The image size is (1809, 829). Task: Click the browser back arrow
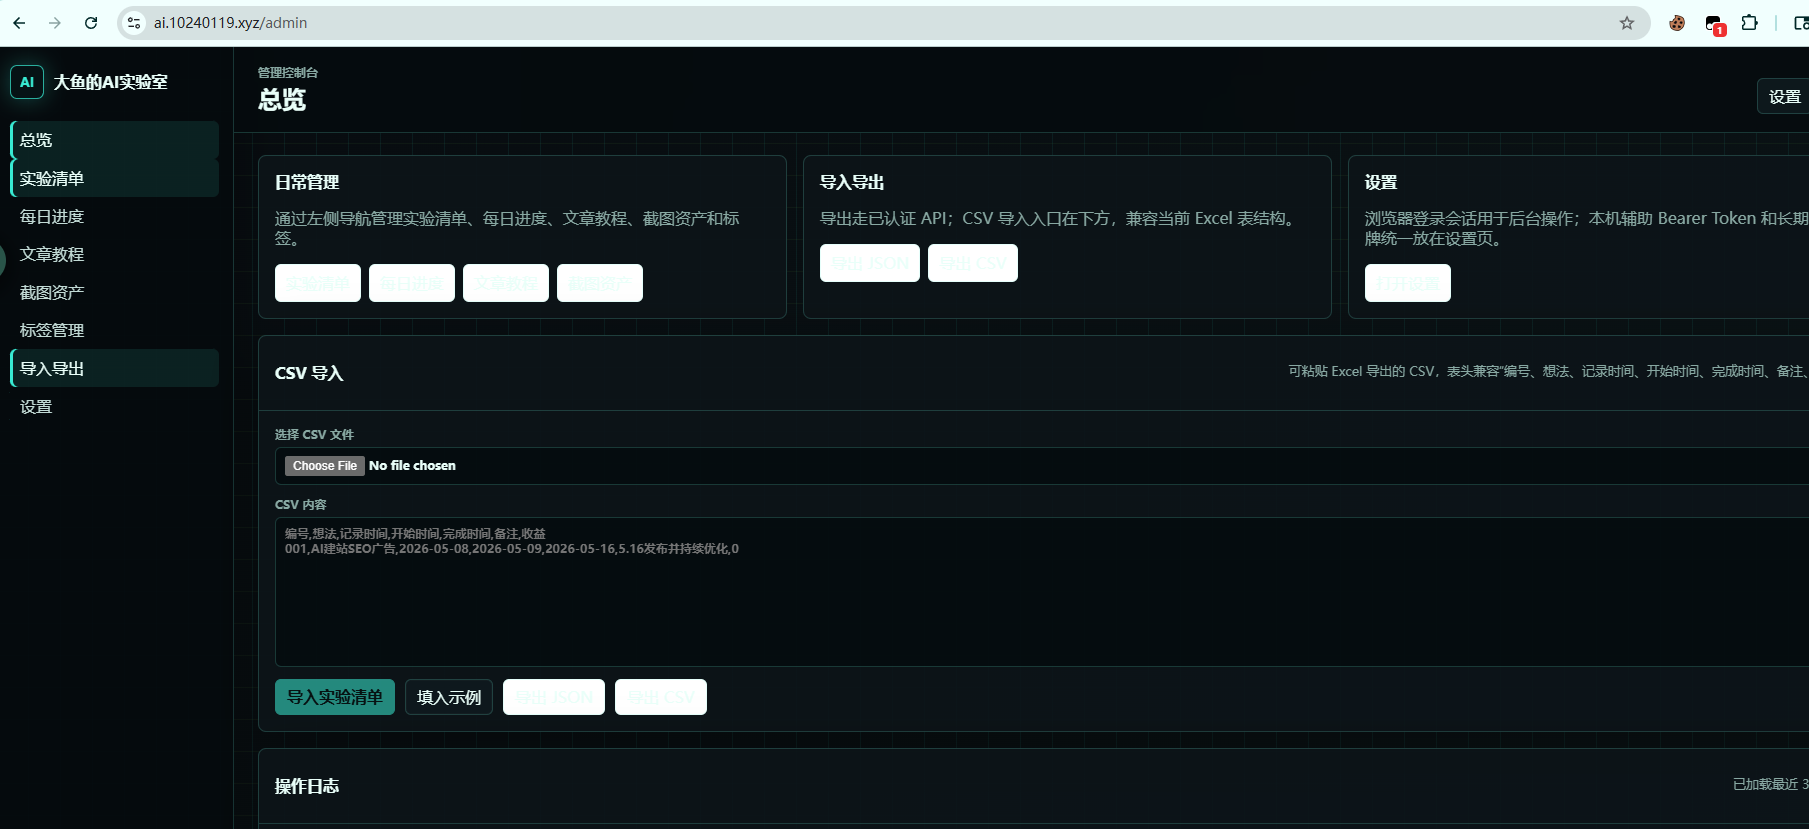(19, 23)
